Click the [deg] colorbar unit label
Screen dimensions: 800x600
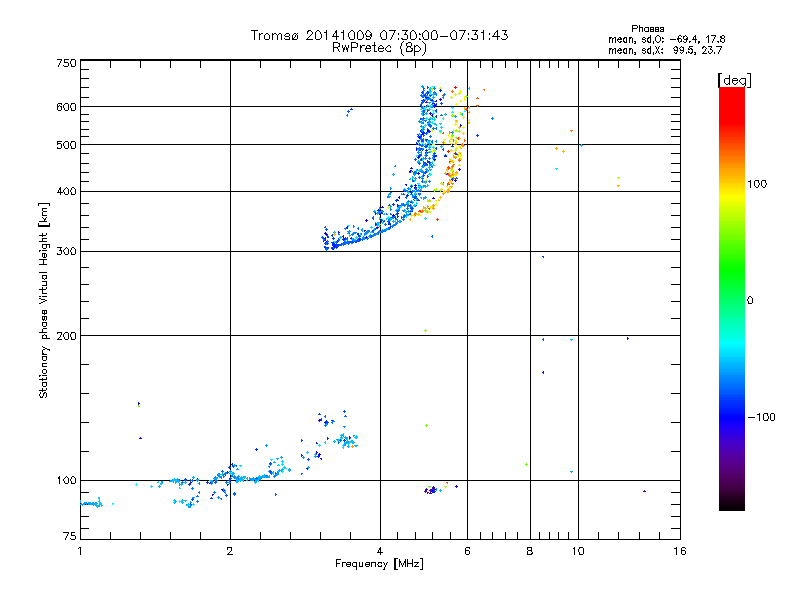(x=735, y=79)
